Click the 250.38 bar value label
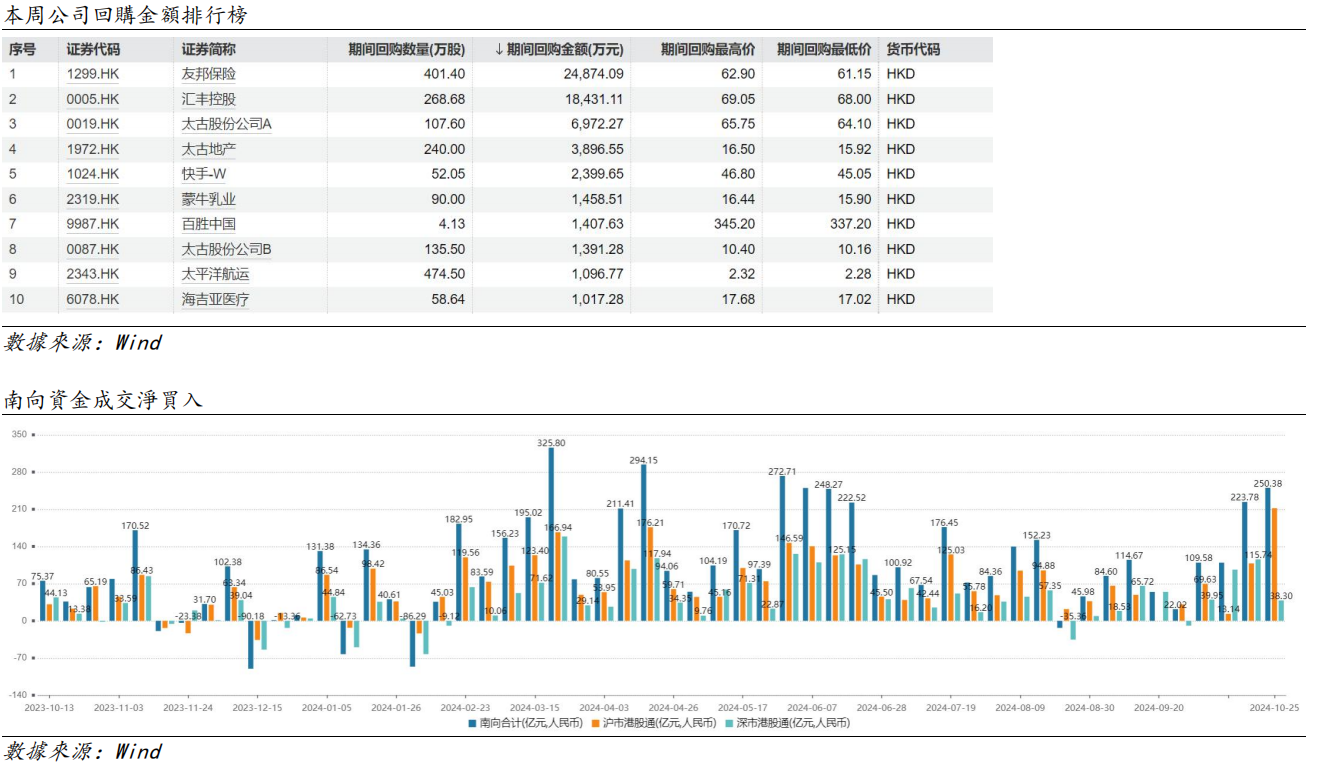 click(x=1266, y=483)
